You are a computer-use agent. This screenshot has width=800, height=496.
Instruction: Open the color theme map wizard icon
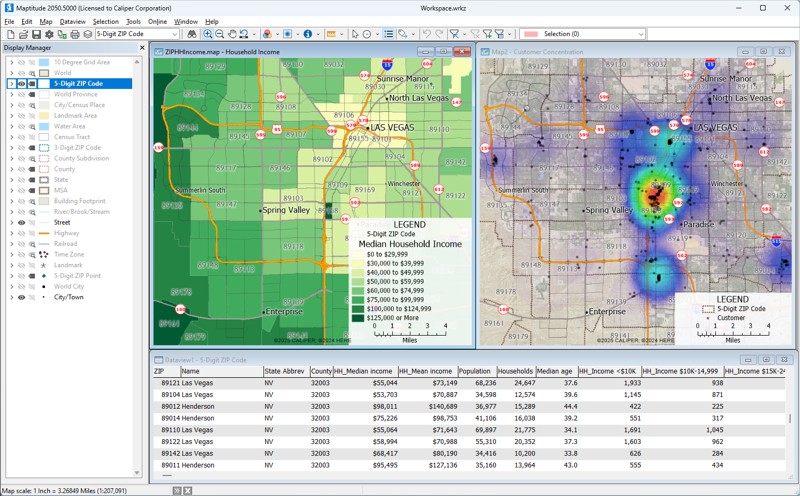point(267,34)
